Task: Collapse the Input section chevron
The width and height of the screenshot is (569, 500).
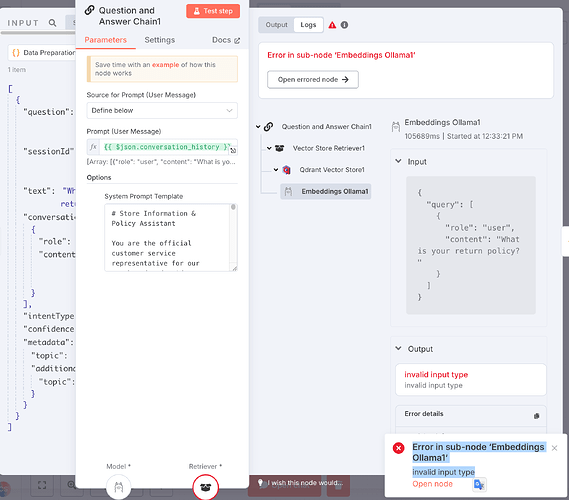Action: coord(398,161)
